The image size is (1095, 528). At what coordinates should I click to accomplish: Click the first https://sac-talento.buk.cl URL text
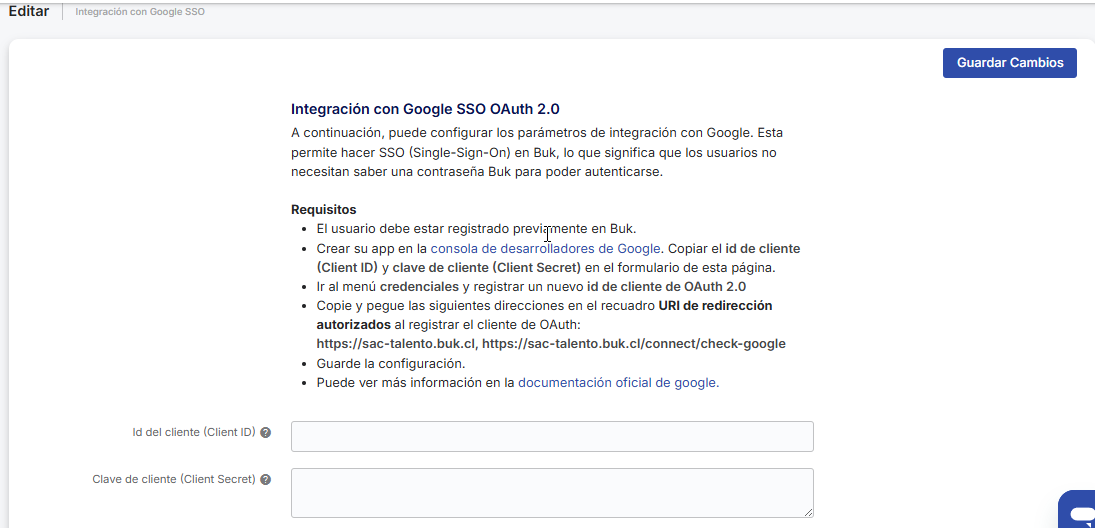click(x=396, y=344)
